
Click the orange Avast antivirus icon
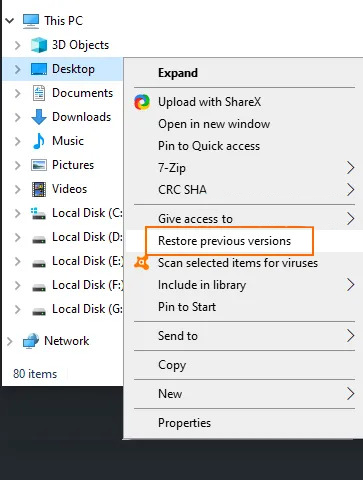(x=142, y=263)
